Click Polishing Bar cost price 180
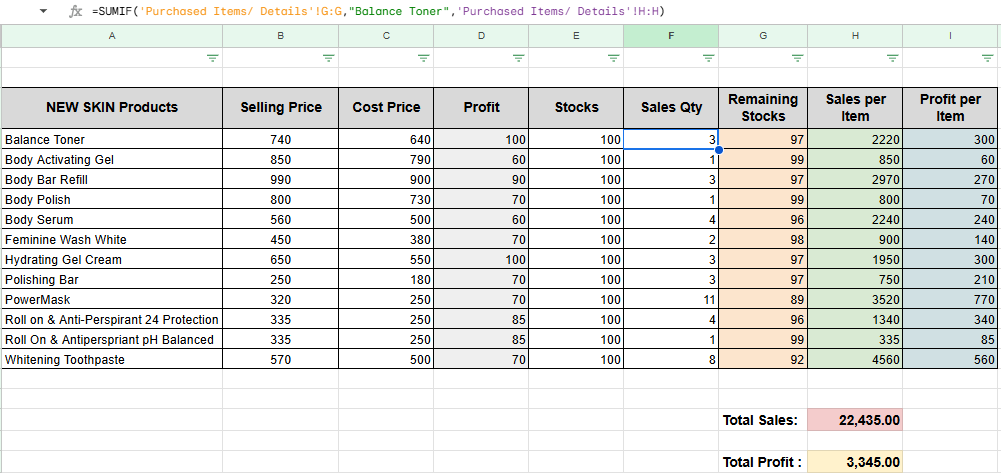Image resolution: width=1001 pixels, height=473 pixels. point(386,280)
